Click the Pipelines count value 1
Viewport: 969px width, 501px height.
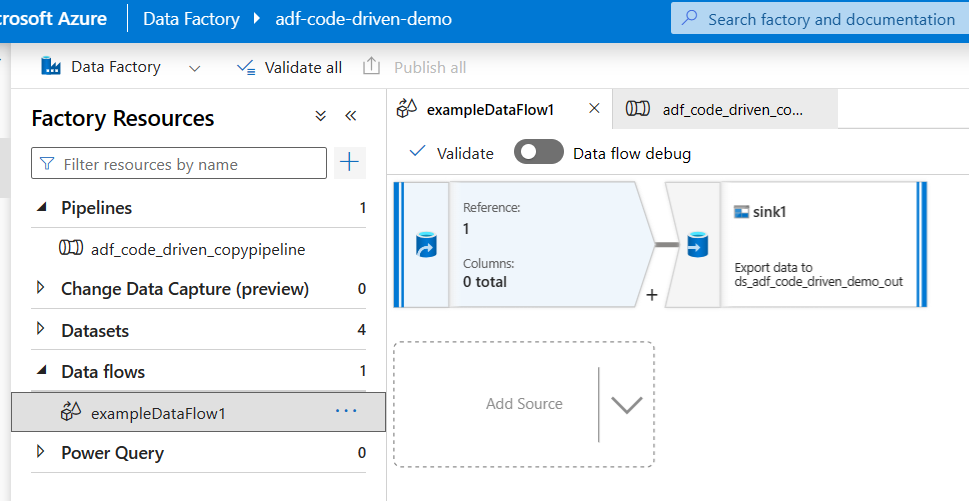click(x=363, y=208)
